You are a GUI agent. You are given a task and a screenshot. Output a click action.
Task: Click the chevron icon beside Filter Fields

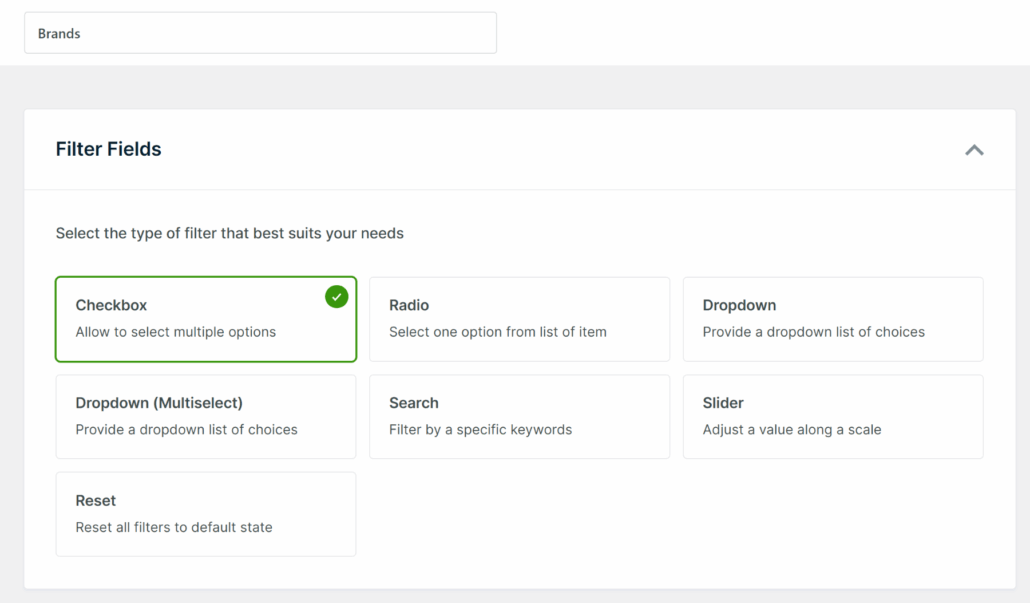(x=974, y=149)
